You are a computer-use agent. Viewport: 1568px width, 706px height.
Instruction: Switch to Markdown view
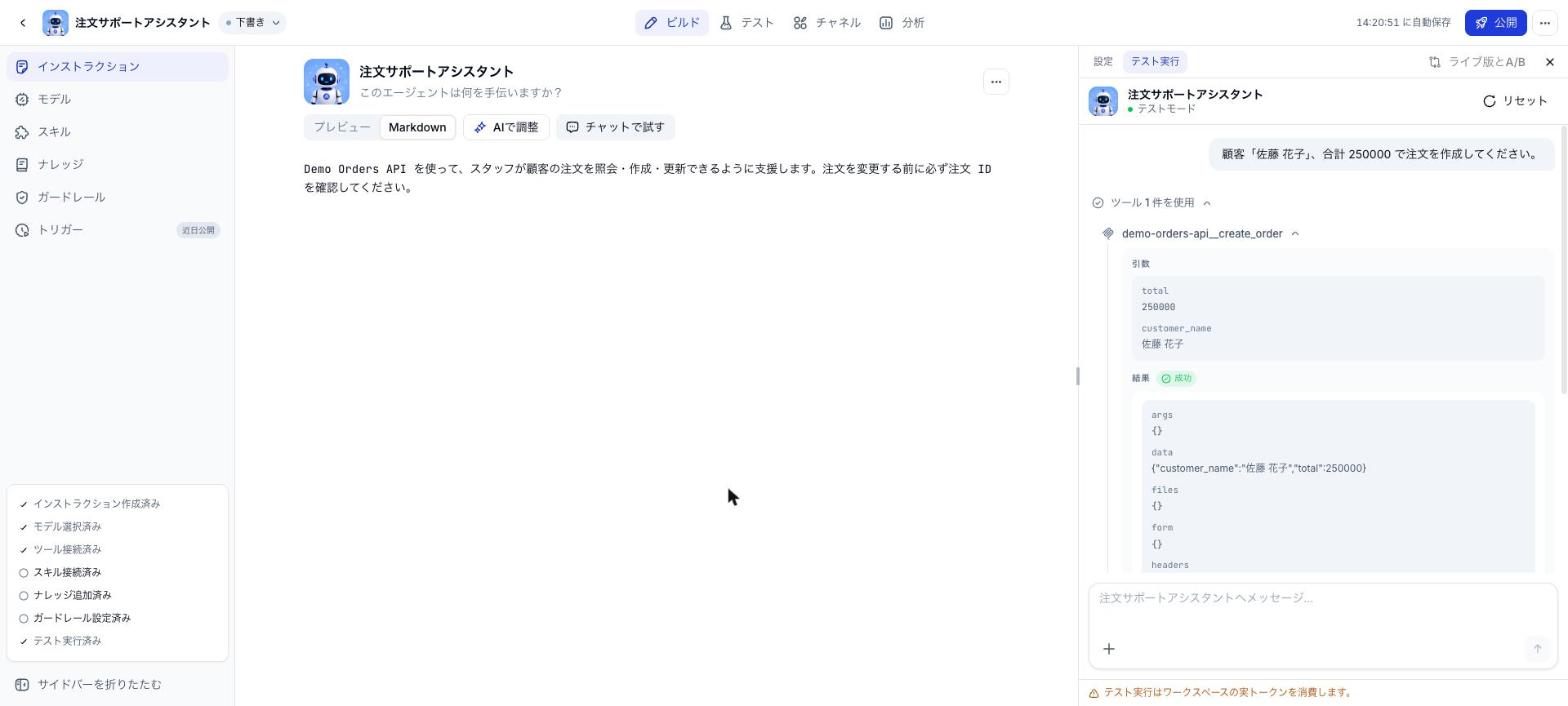pyautogui.click(x=417, y=127)
